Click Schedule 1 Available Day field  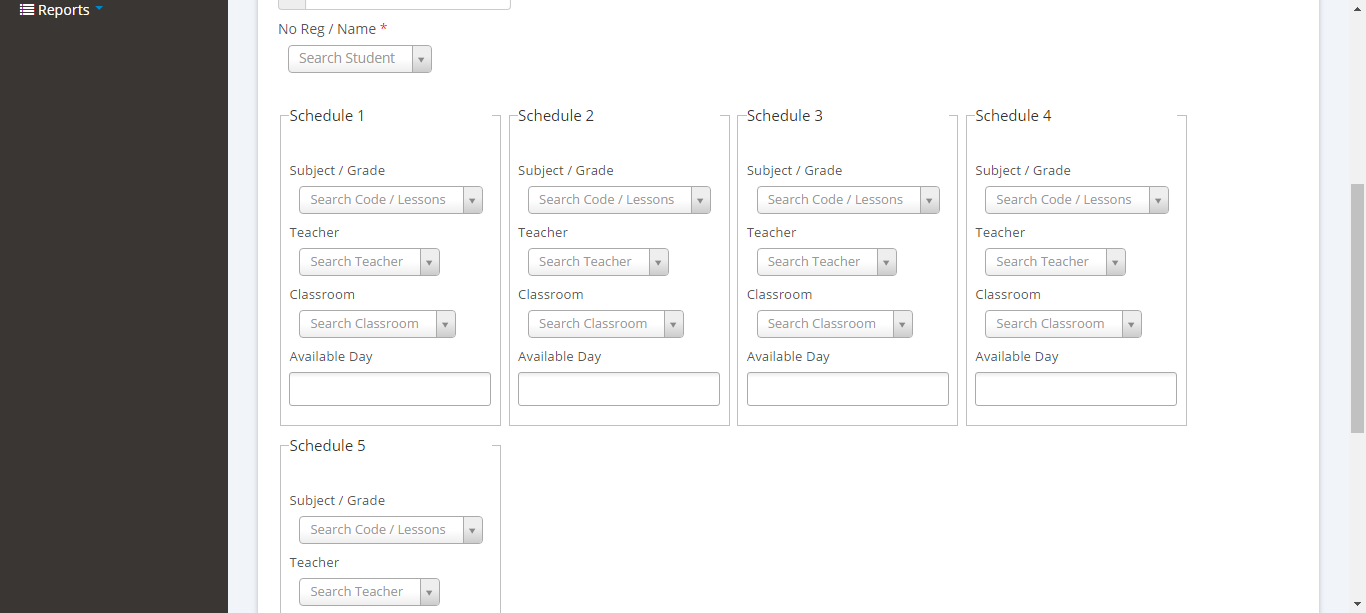tap(389, 389)
